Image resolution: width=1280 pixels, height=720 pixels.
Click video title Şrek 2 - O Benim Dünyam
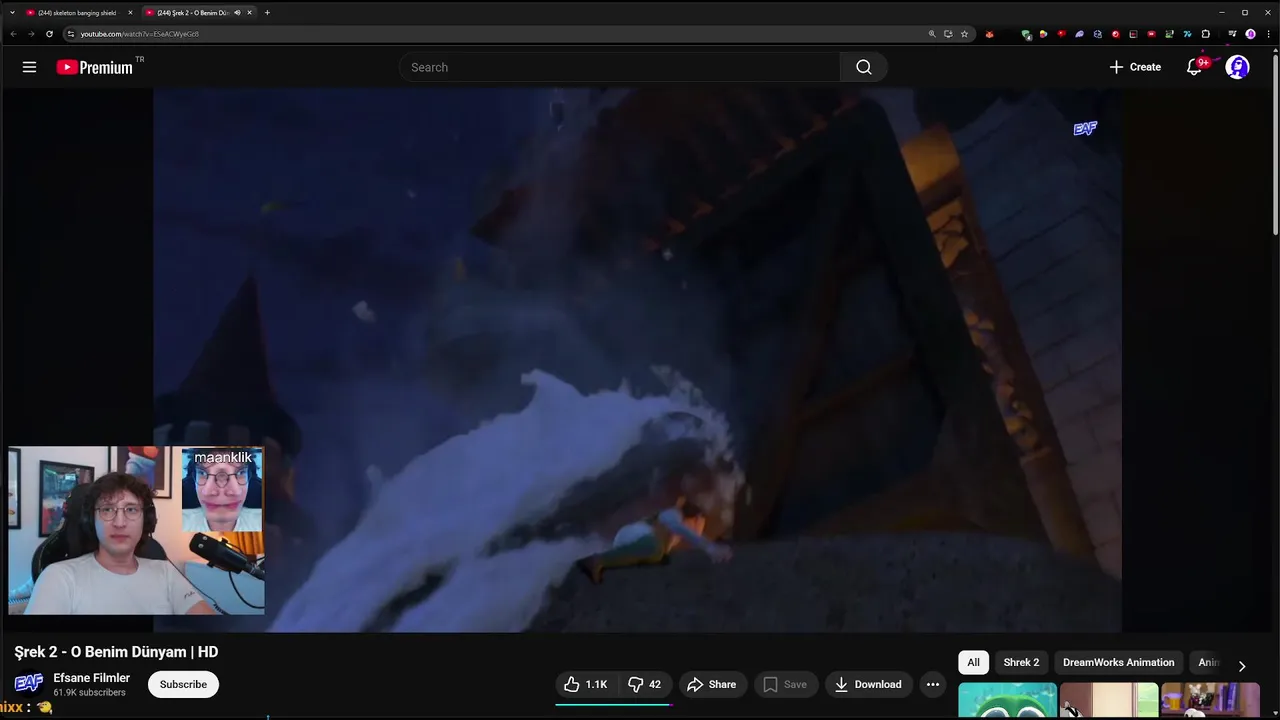click(116, 652)
